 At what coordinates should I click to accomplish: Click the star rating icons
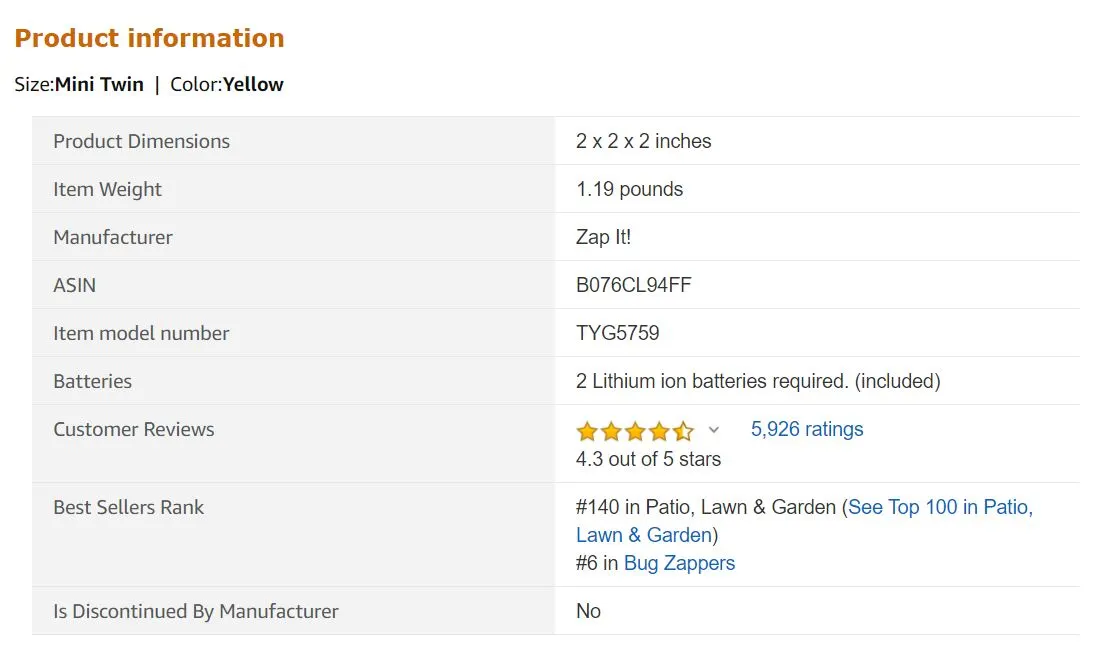tap(634, 431)
